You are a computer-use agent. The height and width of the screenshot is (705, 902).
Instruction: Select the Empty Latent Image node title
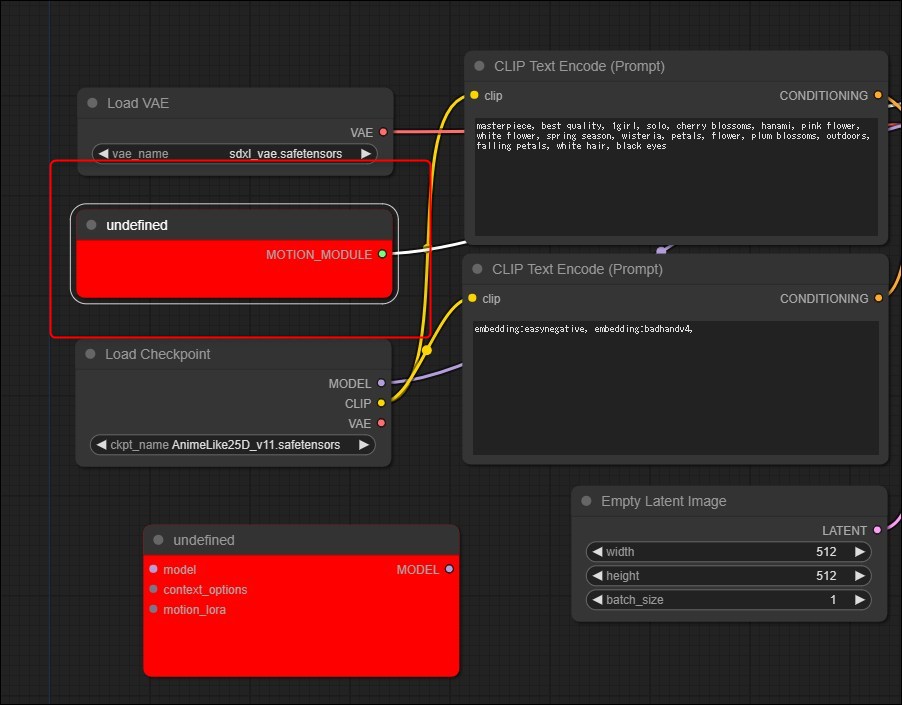(x=663, y=501)
